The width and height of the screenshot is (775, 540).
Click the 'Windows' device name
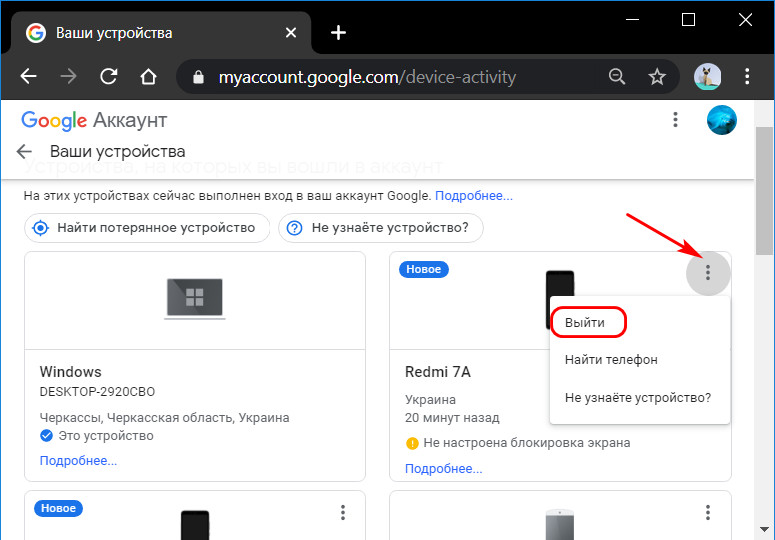pyautogui.click(x=70, y=372)
